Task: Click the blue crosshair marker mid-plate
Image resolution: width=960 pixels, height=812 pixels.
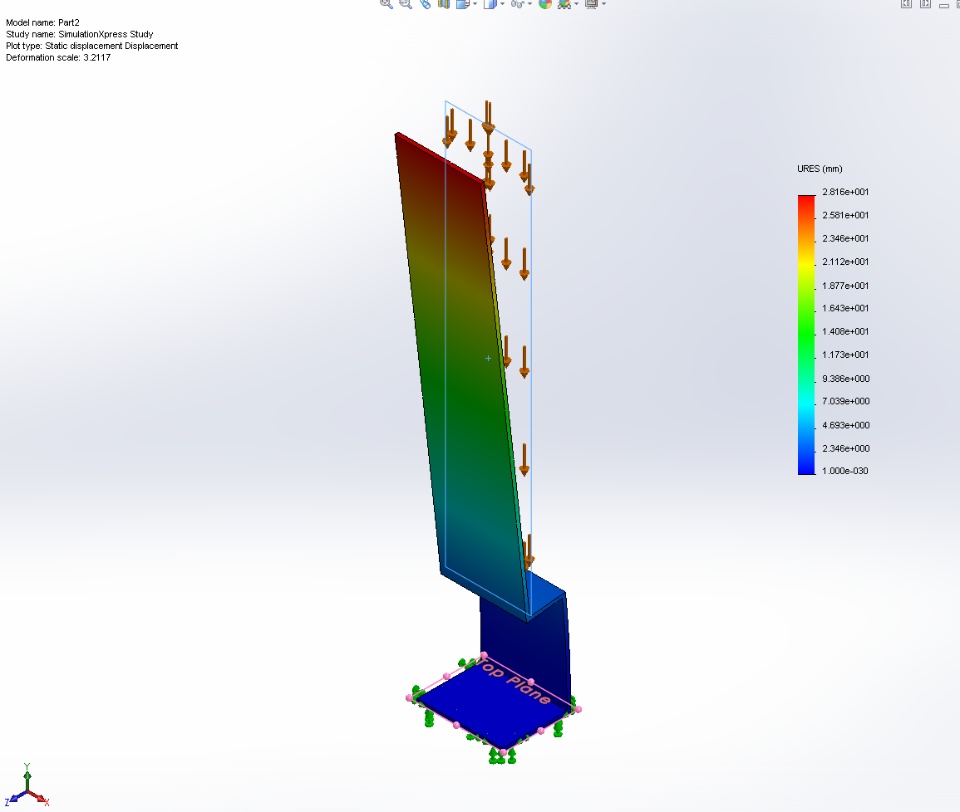Action: (488, 358)
